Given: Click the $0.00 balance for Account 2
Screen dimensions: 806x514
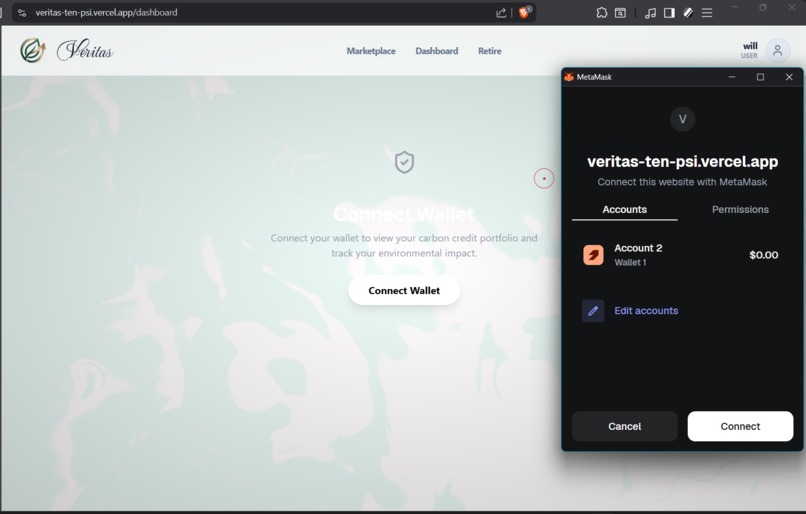Looking at the screenshot, I should tap(763, 255).
